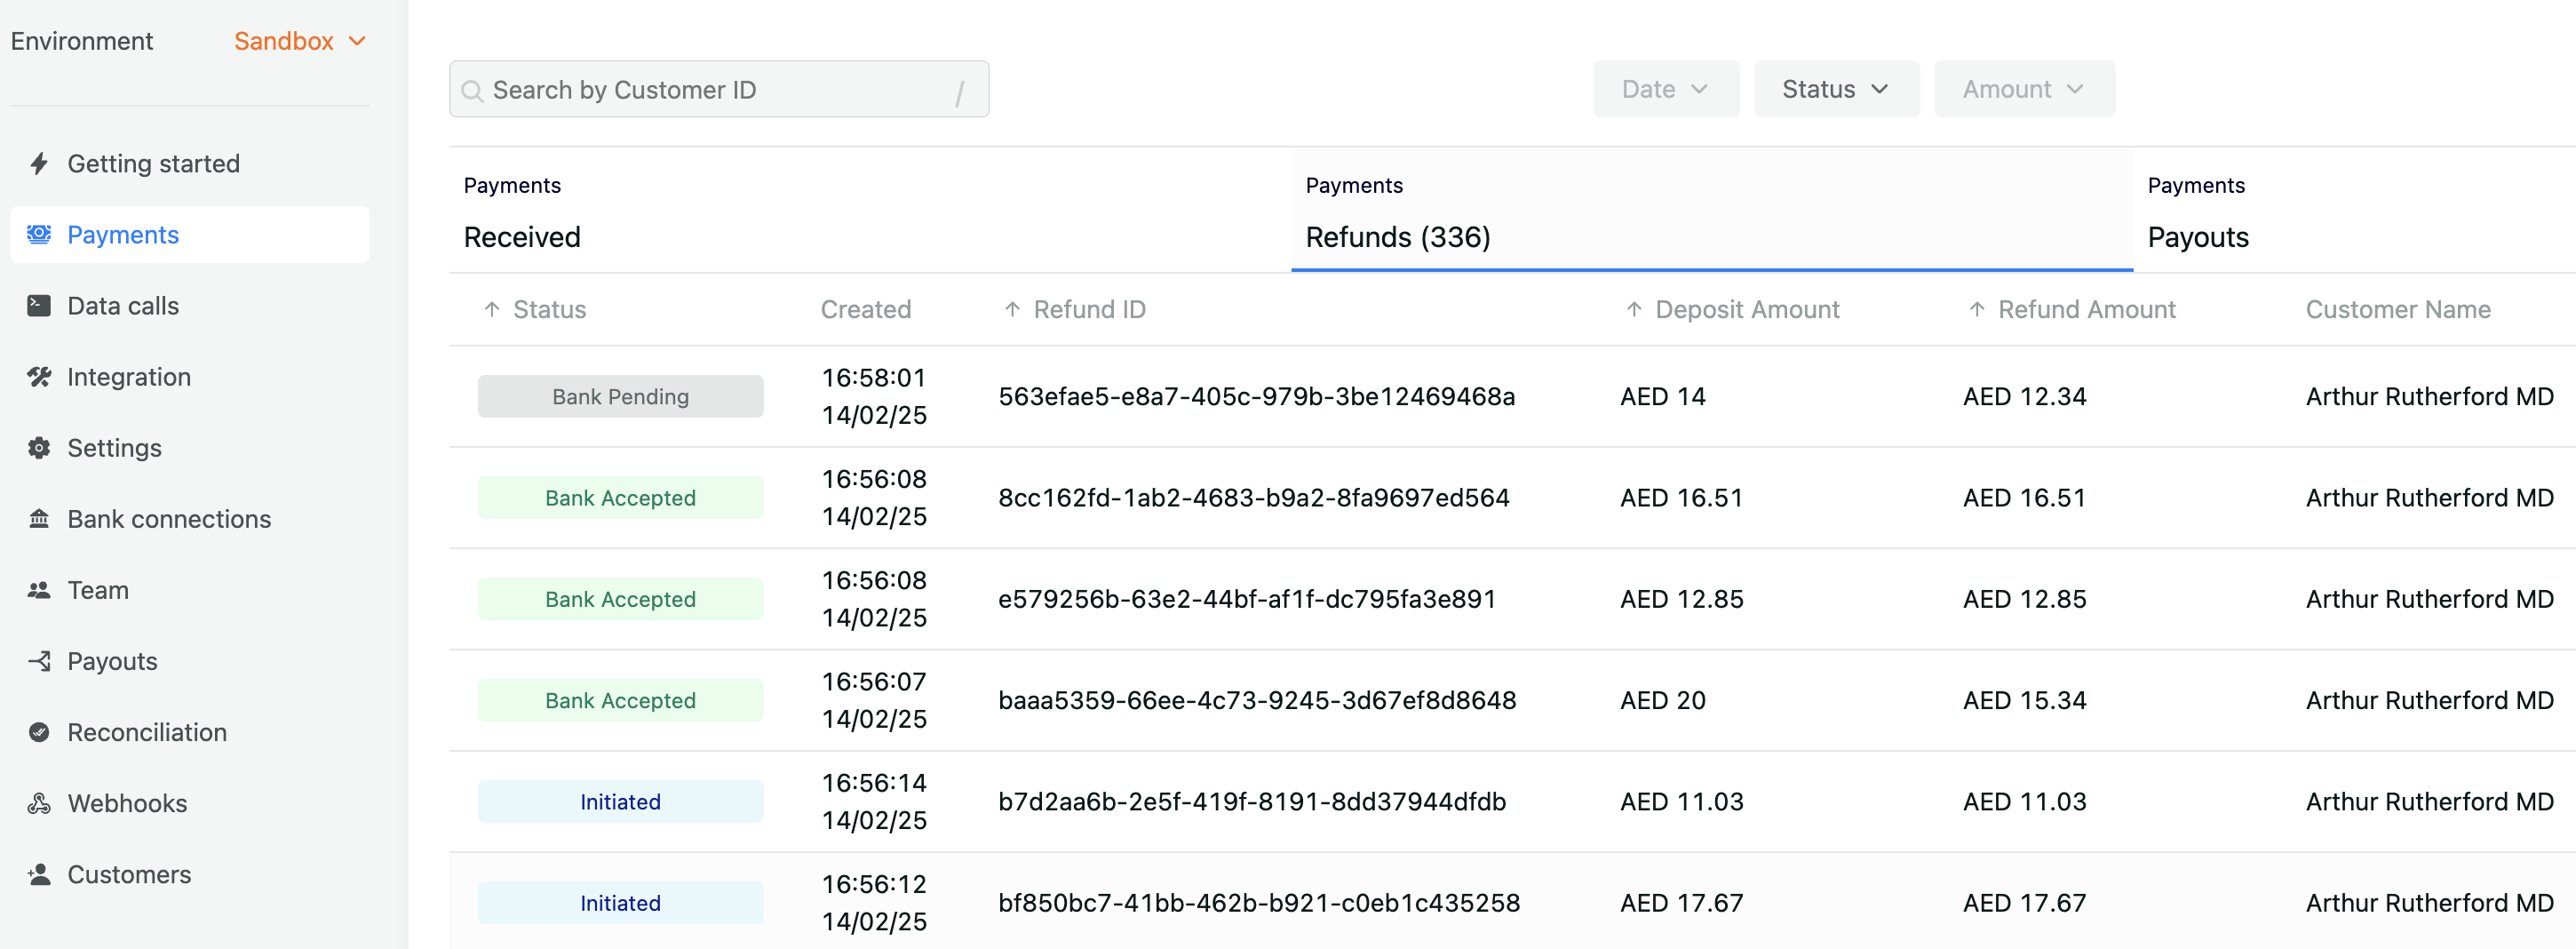The height and width of the screenshot is (949, 2576).
Task: Switch to the Received payments tab
Action: pyautogui.click(x=870, y=211)
